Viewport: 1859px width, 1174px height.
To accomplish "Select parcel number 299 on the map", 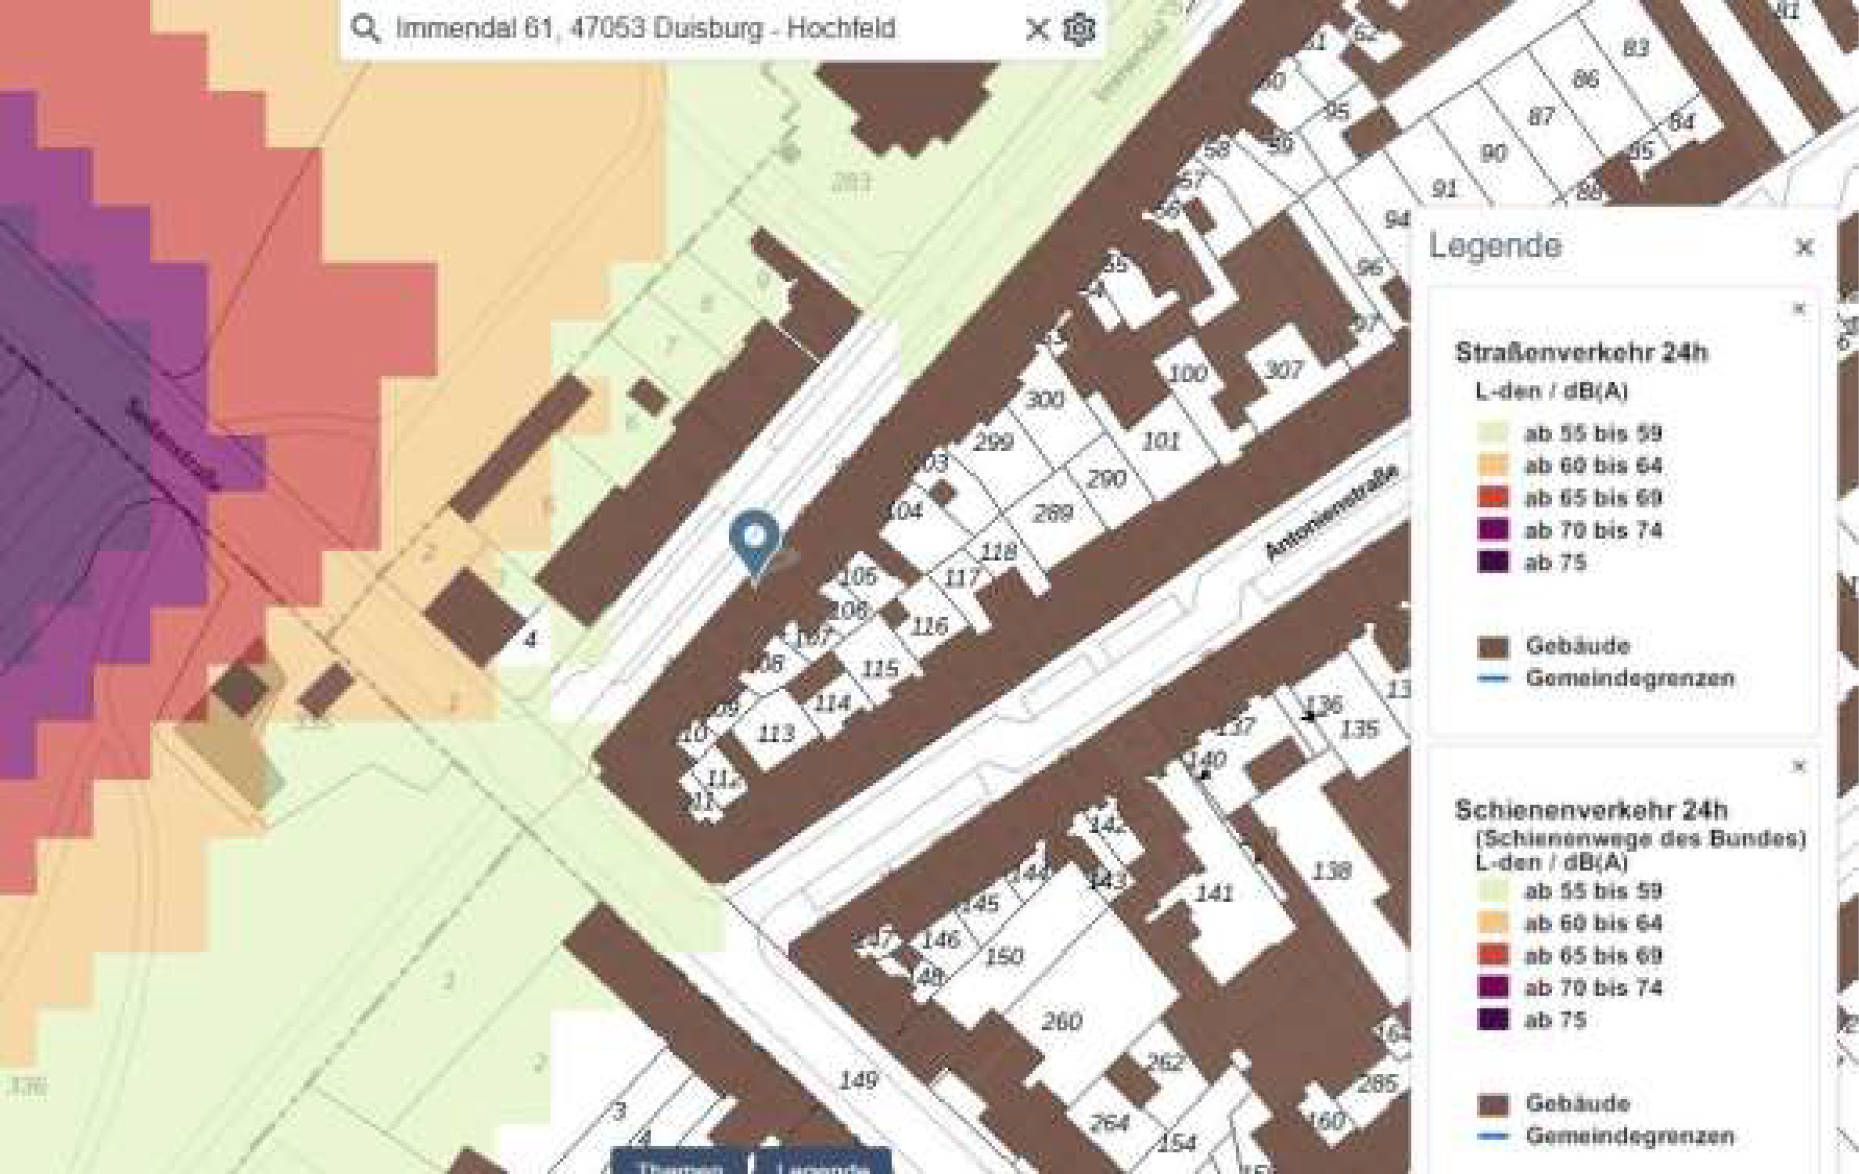I will [993, 442].
